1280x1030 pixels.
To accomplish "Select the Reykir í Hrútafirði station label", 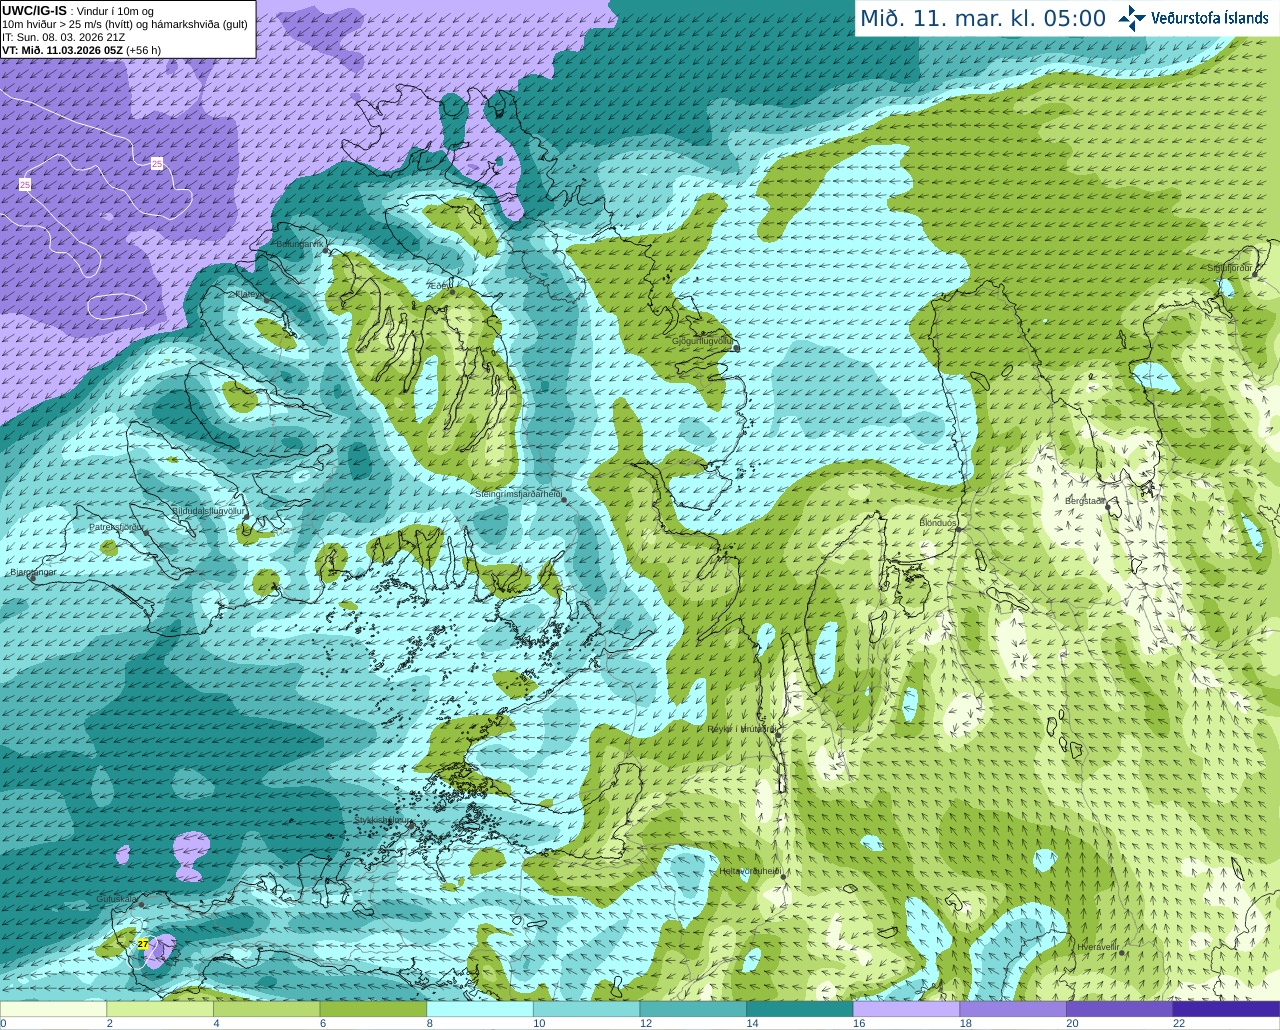I will 741,729.
